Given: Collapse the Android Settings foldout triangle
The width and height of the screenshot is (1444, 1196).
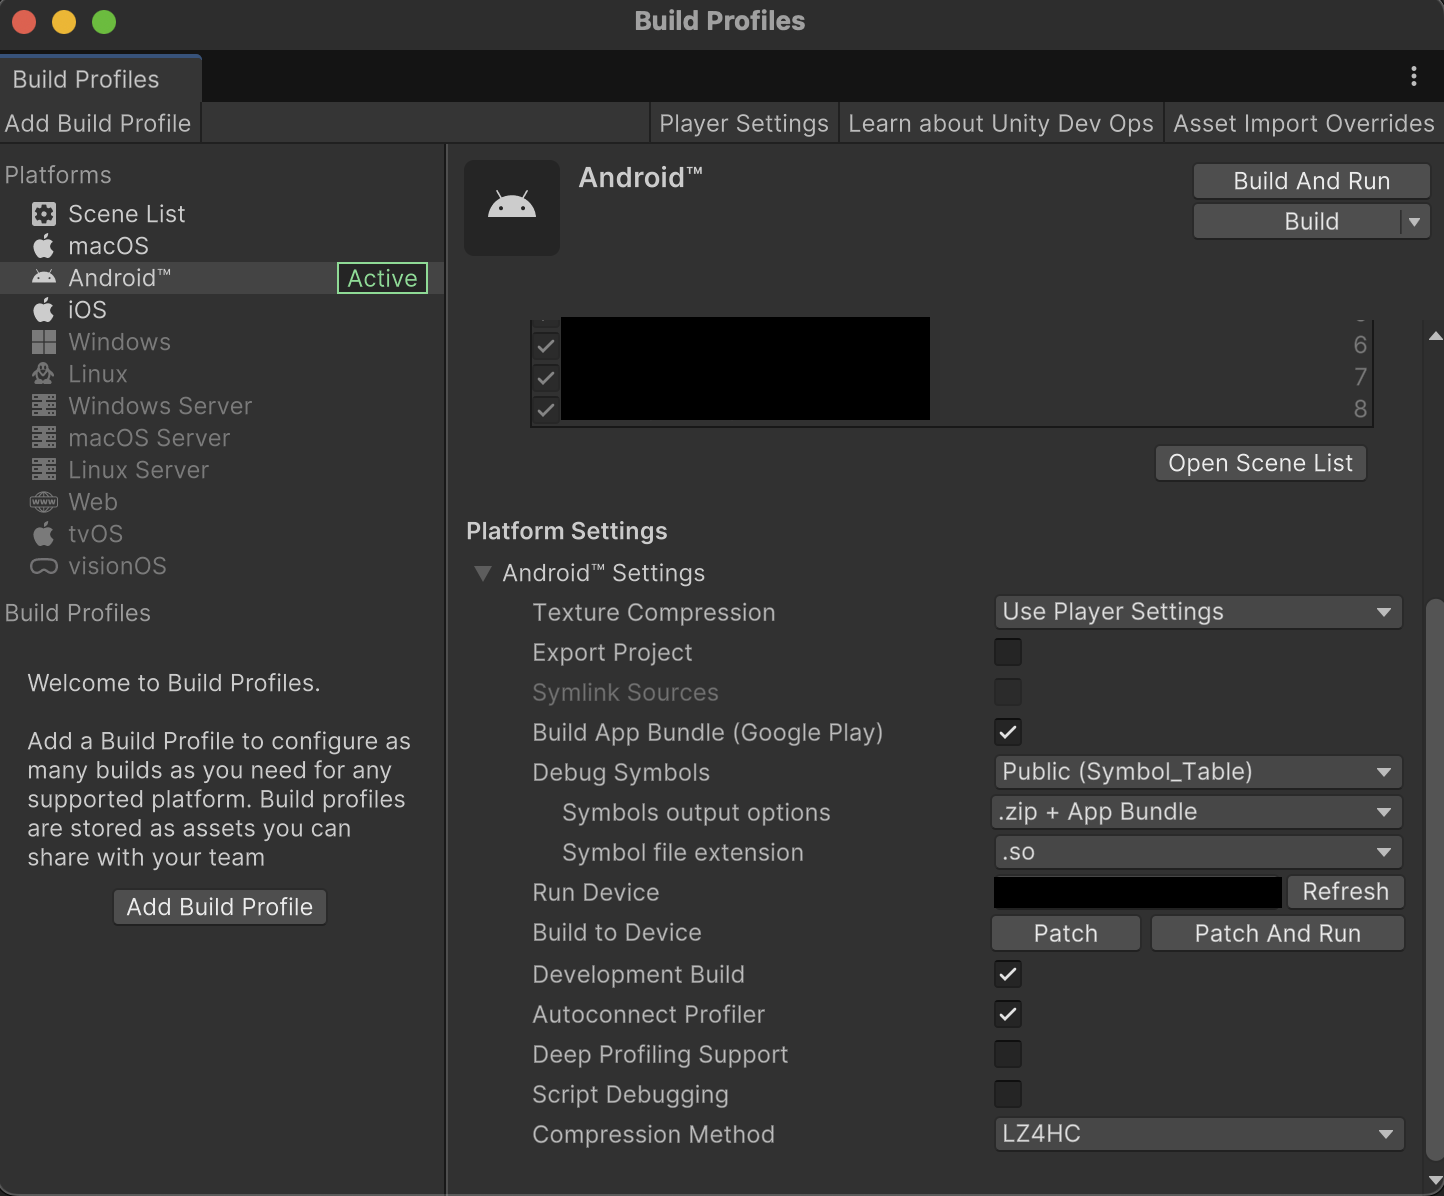Looking at the screenshot, I should [483, 573].
